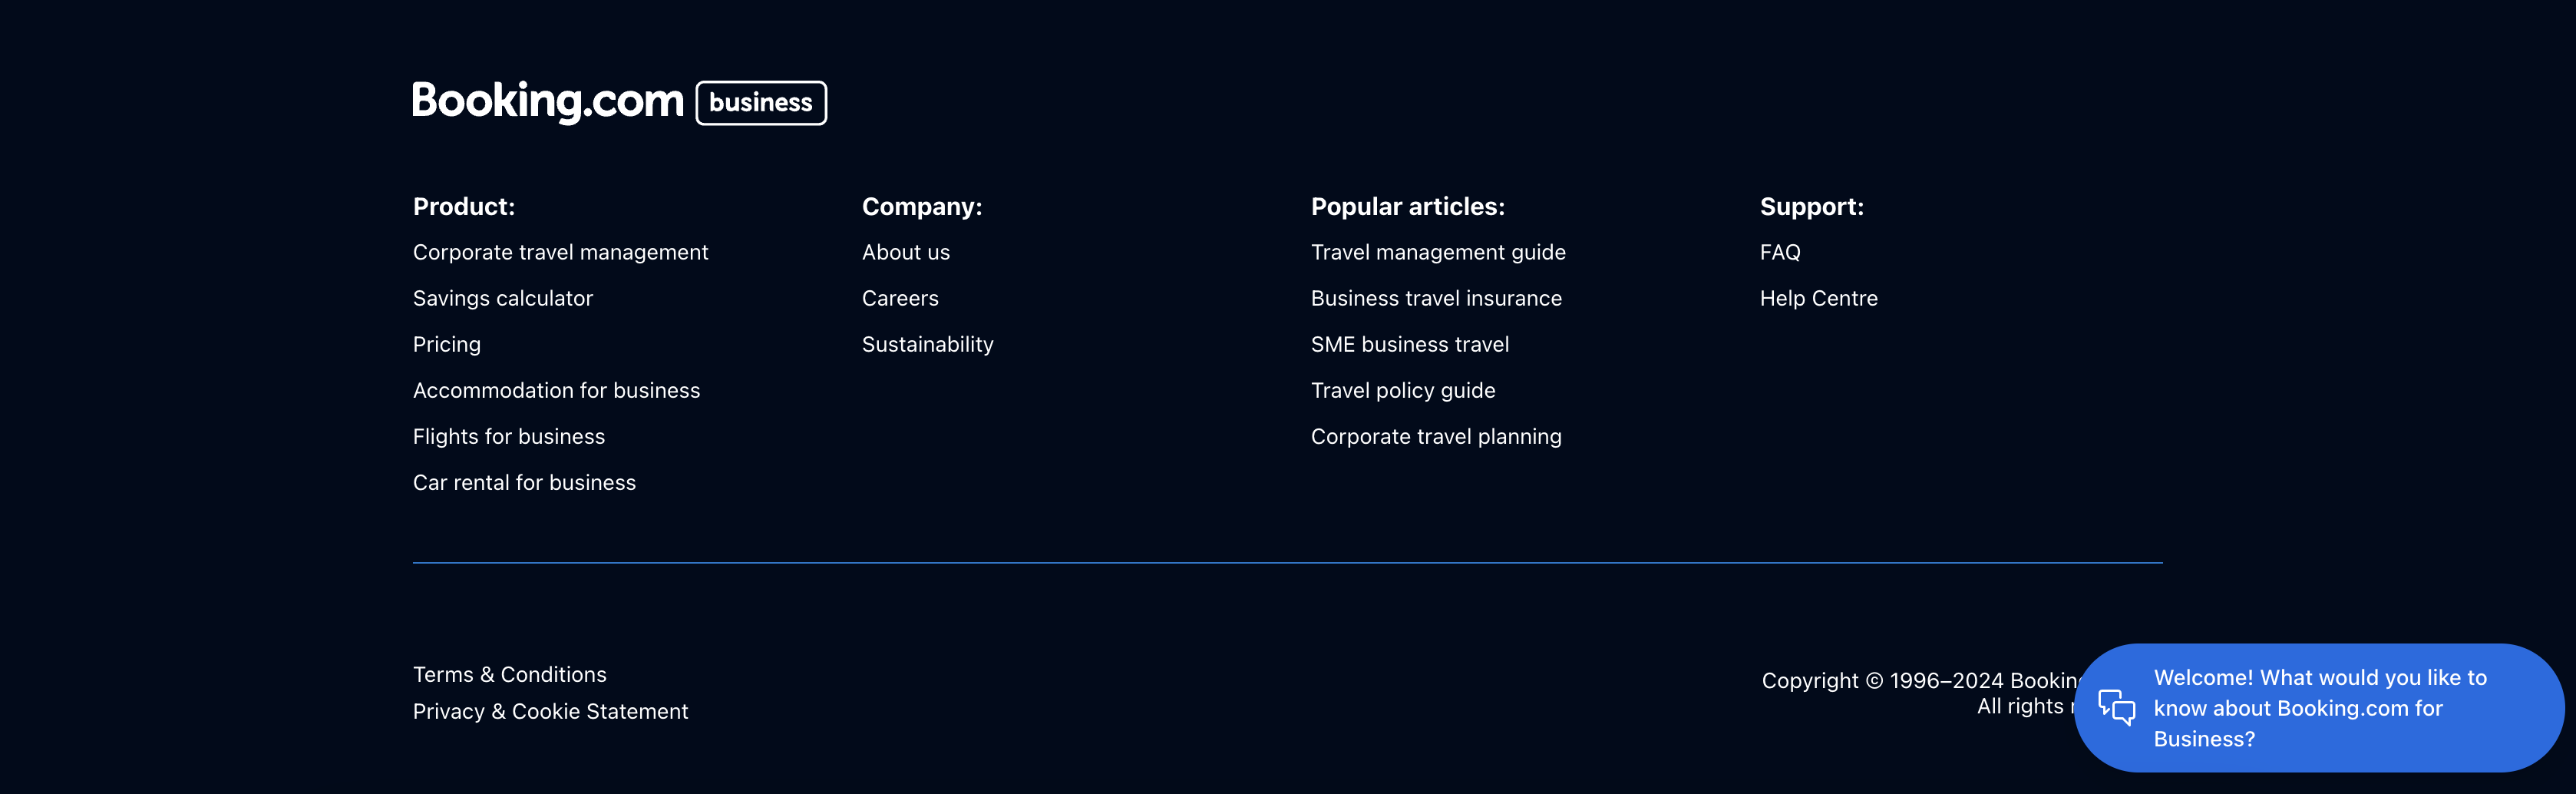This screenshot has height=794, width=2576.
Task: Open the Privacy & Cookie Statement
Action: pyautogui.click(x=550, y=711)
